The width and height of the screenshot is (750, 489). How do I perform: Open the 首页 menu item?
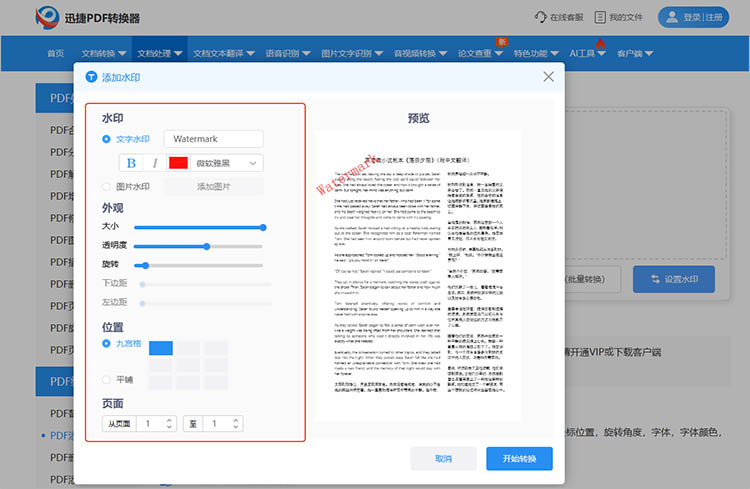pyautogui.click(x=56, y=54)
